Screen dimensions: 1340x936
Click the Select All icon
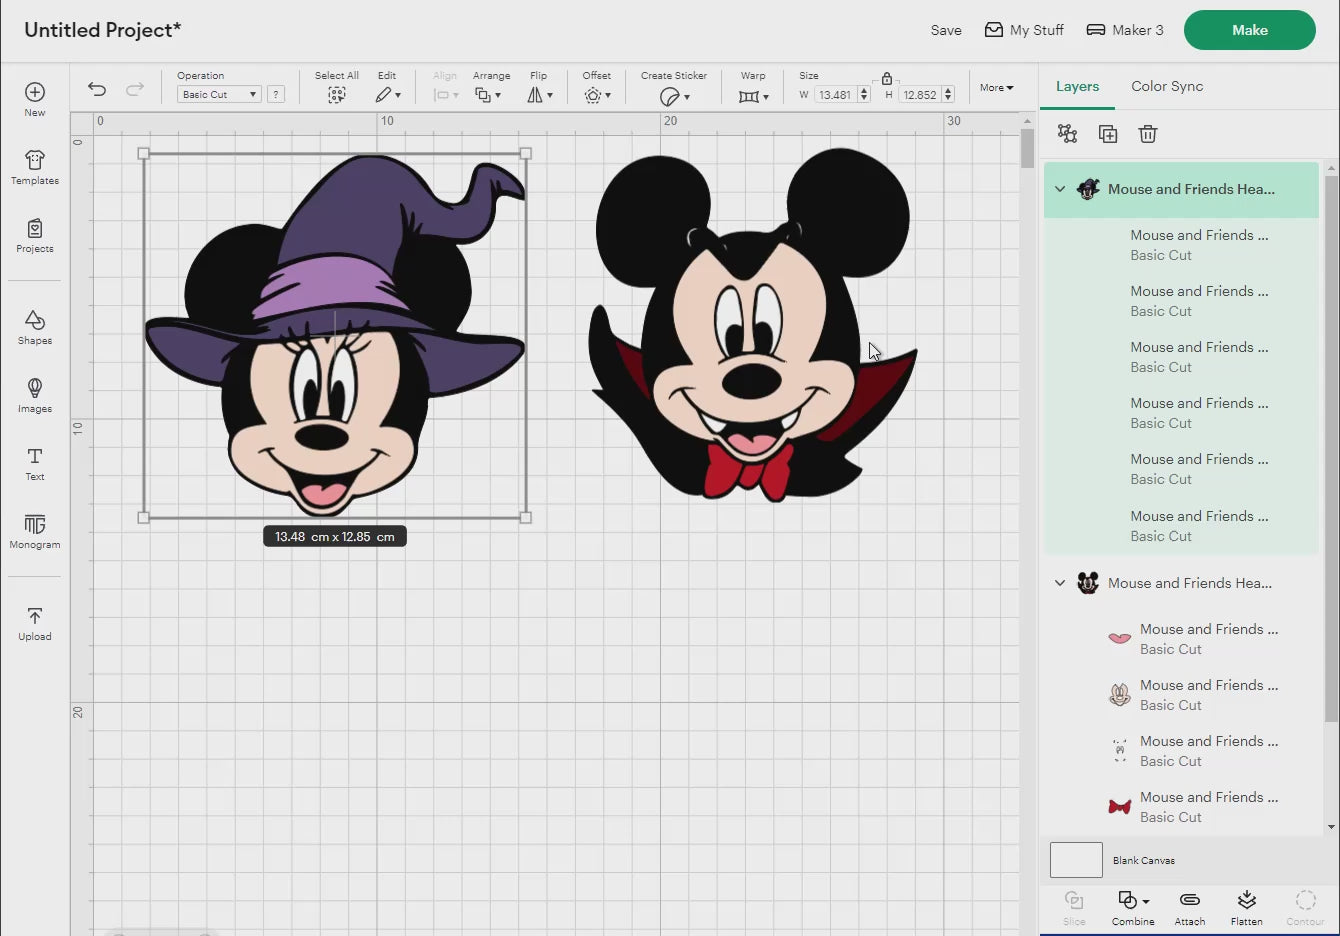[337, 94]
